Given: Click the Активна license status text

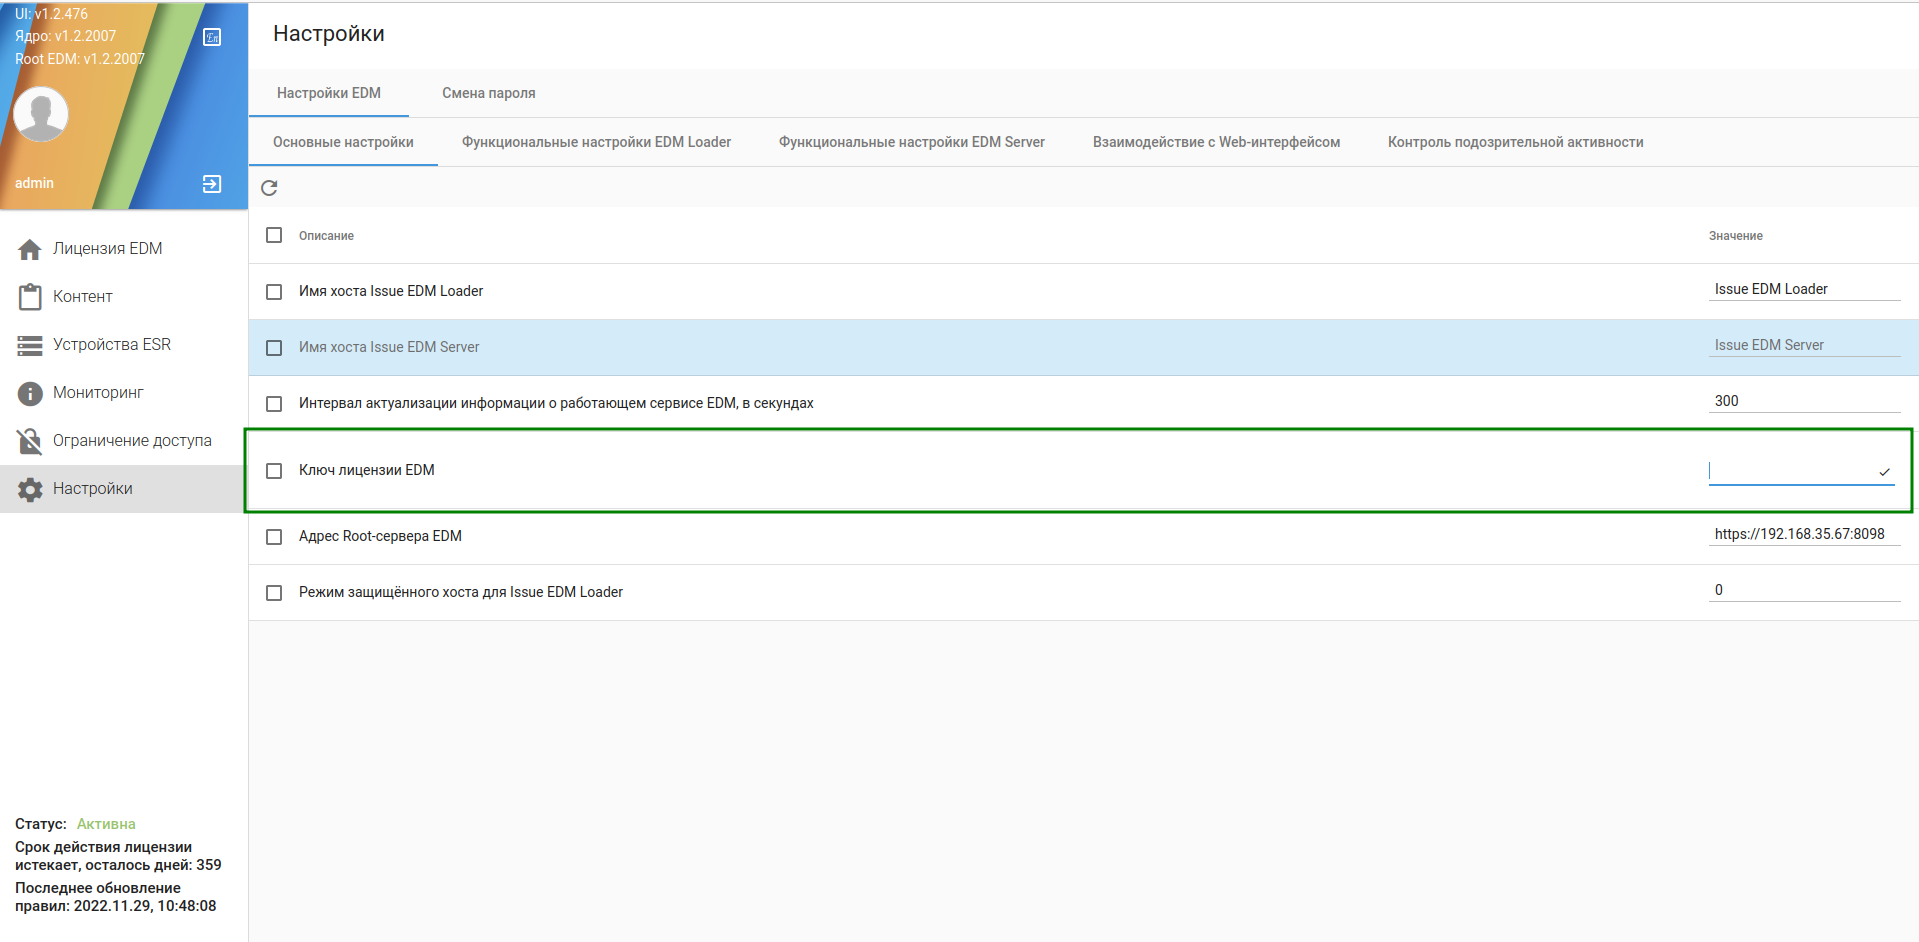Looking at the screenshot, I should 106,824.
